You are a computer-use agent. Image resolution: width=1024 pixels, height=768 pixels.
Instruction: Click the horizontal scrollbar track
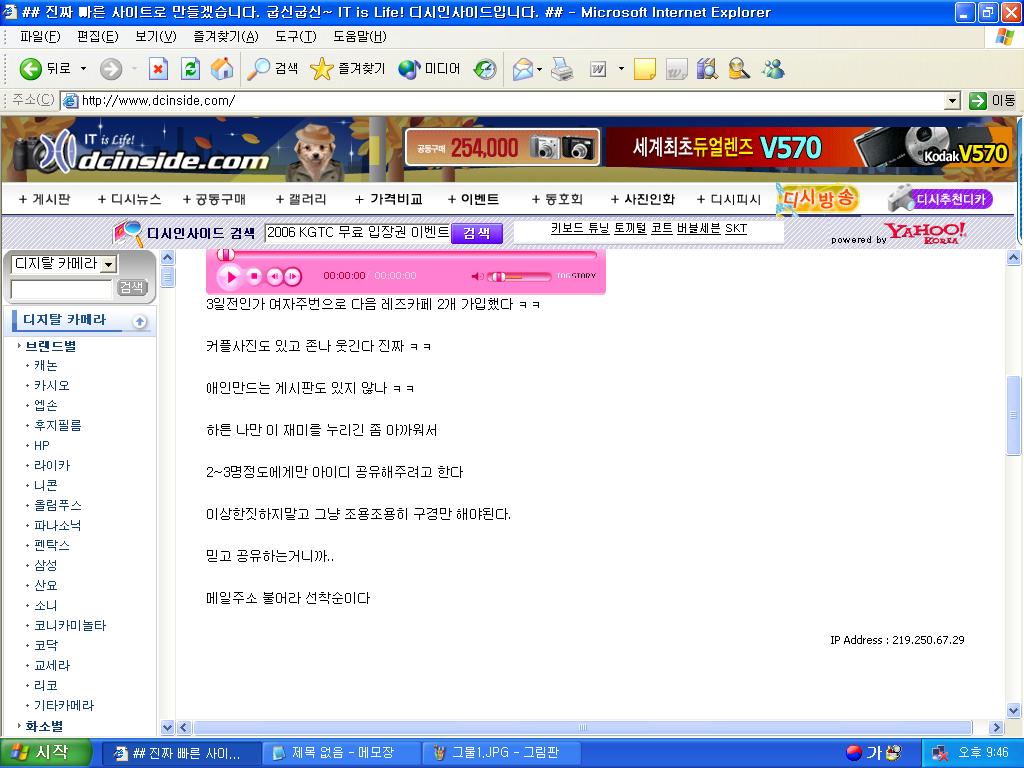[582, 728]
